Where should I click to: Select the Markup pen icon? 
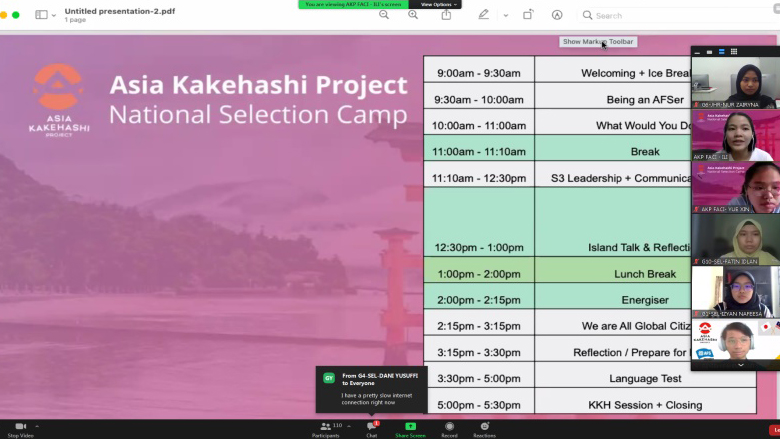[x=484, y=15]
